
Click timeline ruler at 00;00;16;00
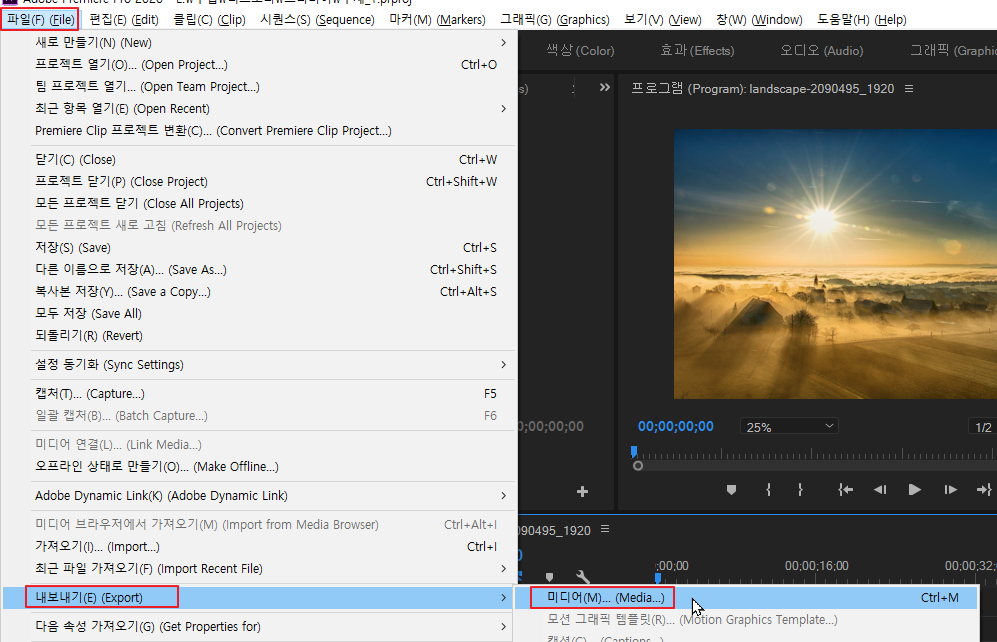[816, 566]
